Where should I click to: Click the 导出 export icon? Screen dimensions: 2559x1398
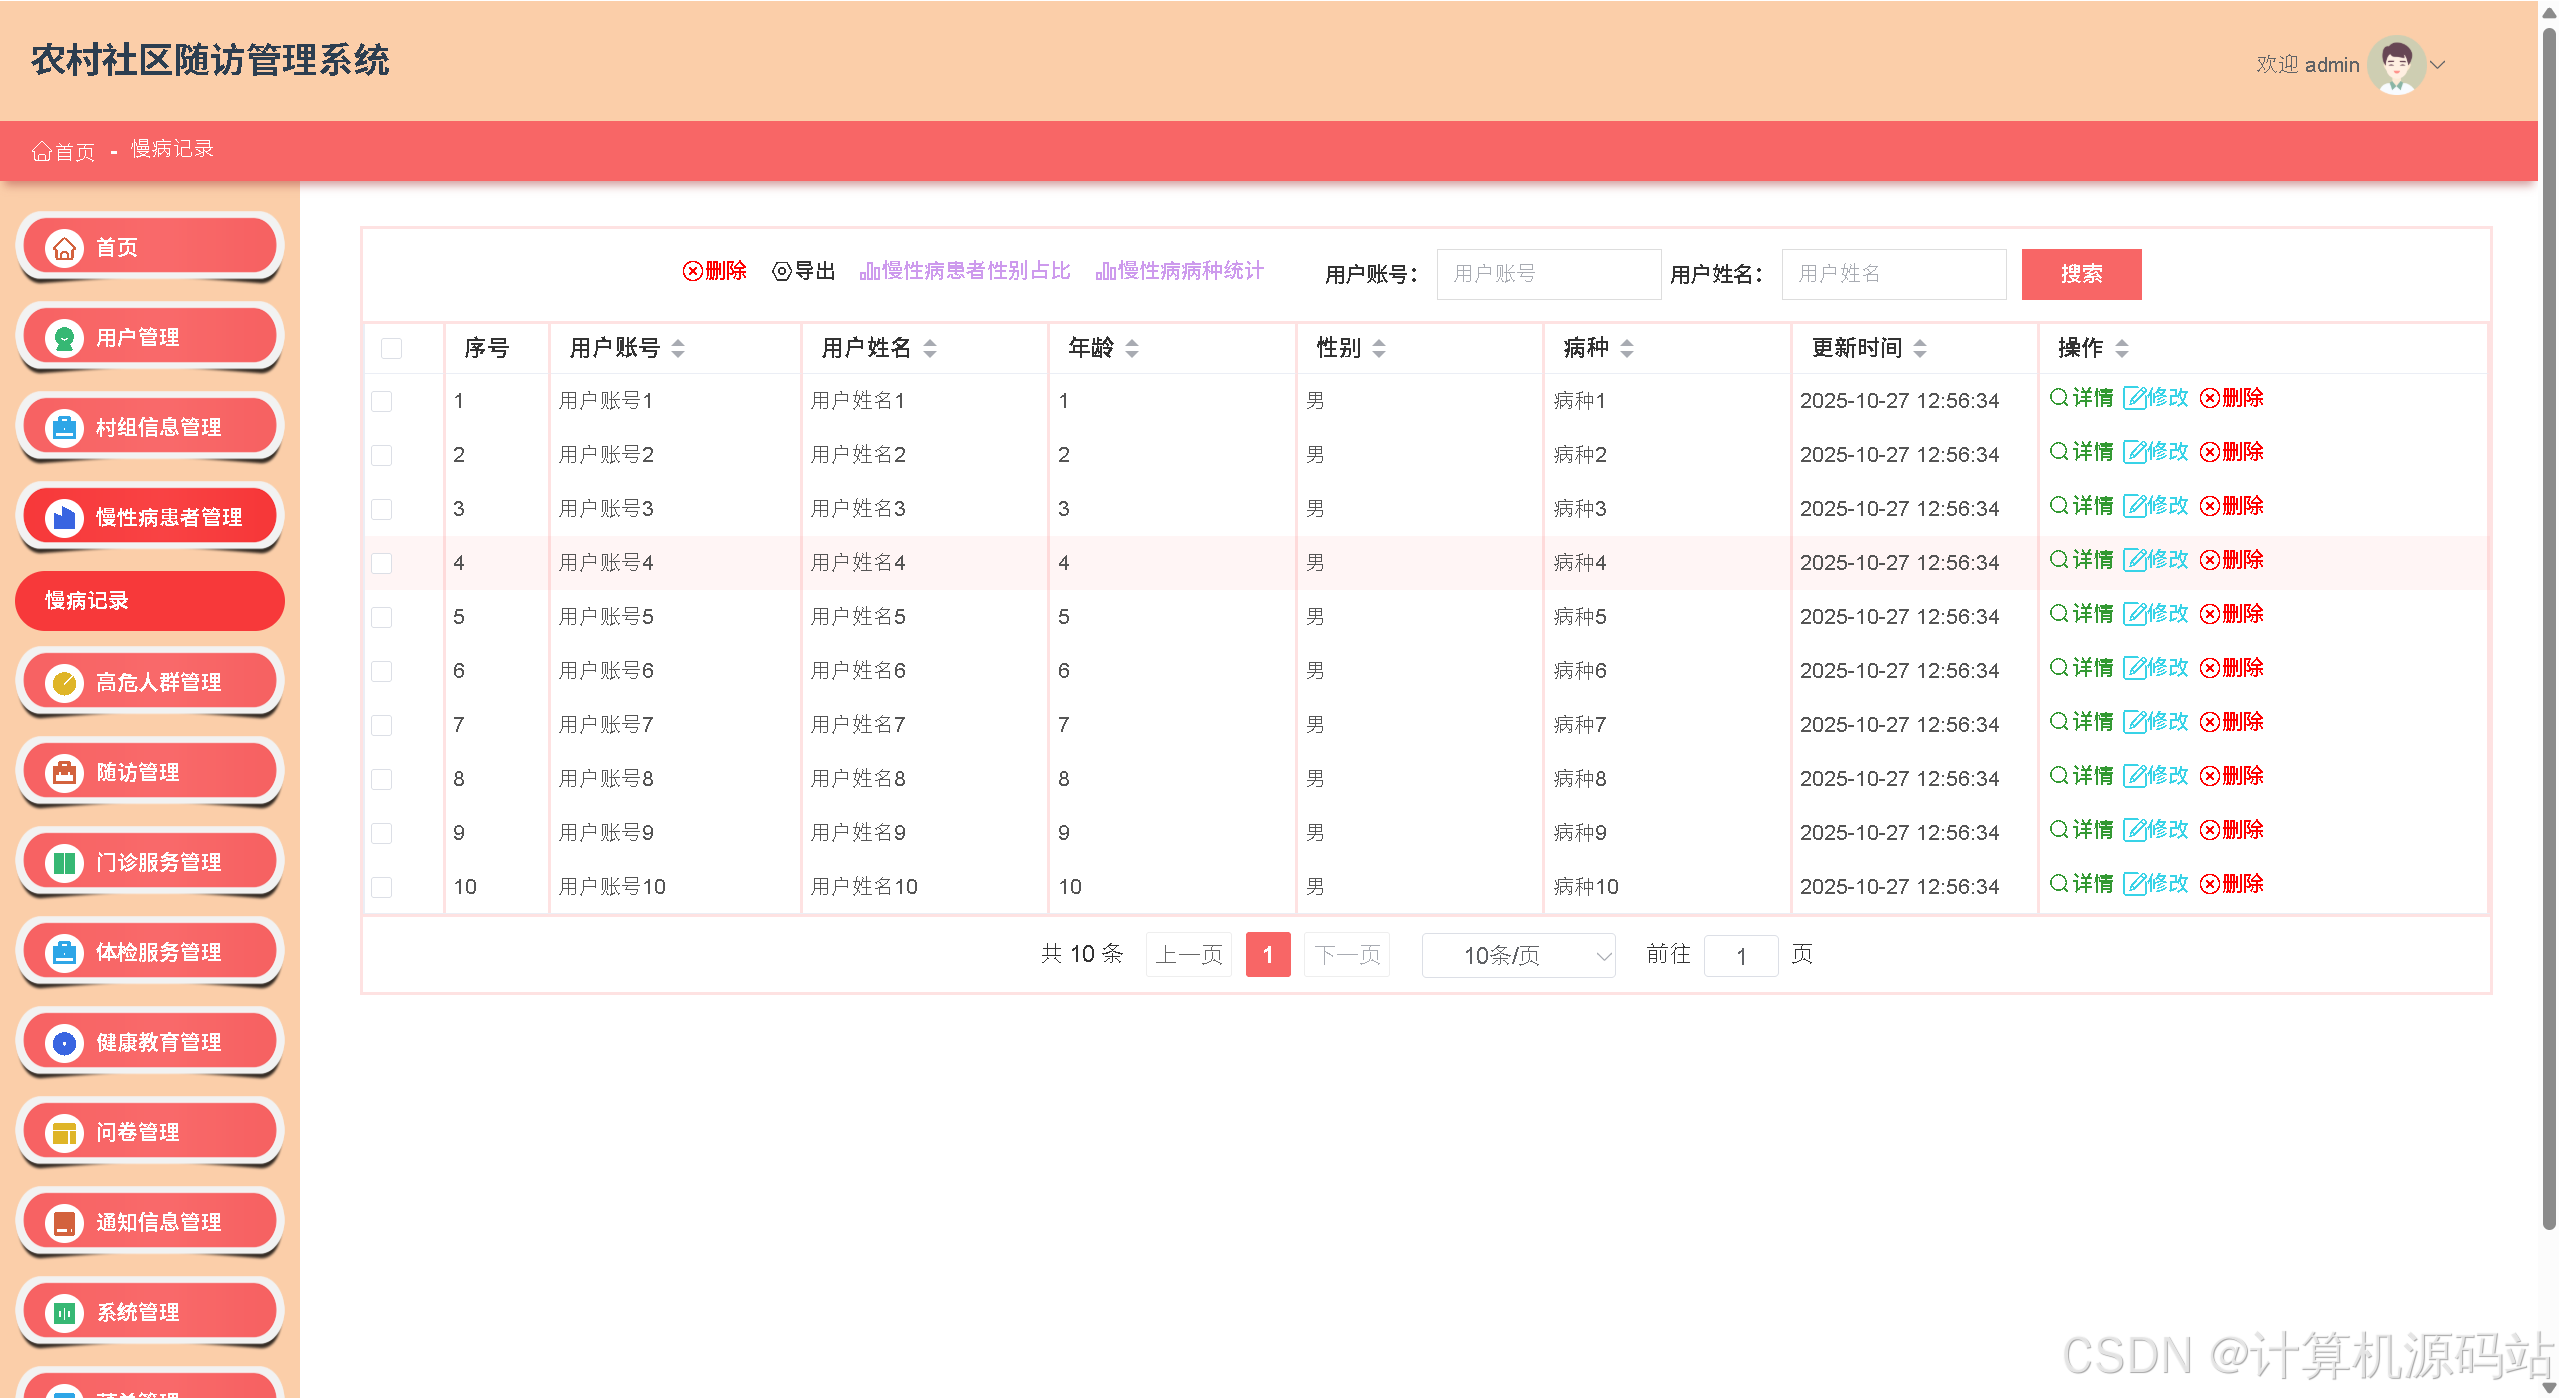coord(782,271)
